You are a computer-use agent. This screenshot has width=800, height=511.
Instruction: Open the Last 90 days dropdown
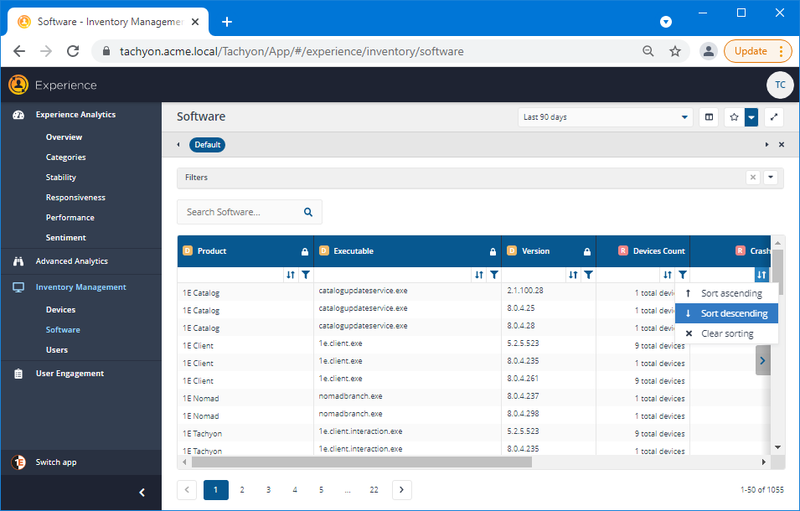pyautogui.click(x=605, y=117)
